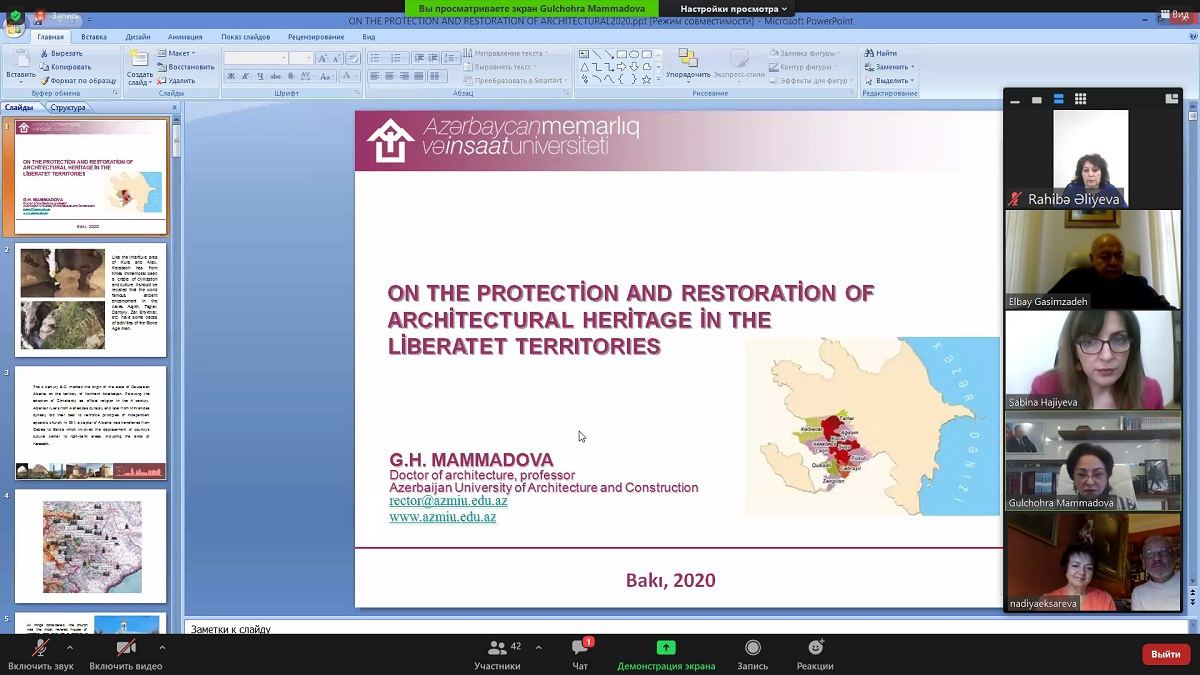Start recording with Запись button

[753, 655]
